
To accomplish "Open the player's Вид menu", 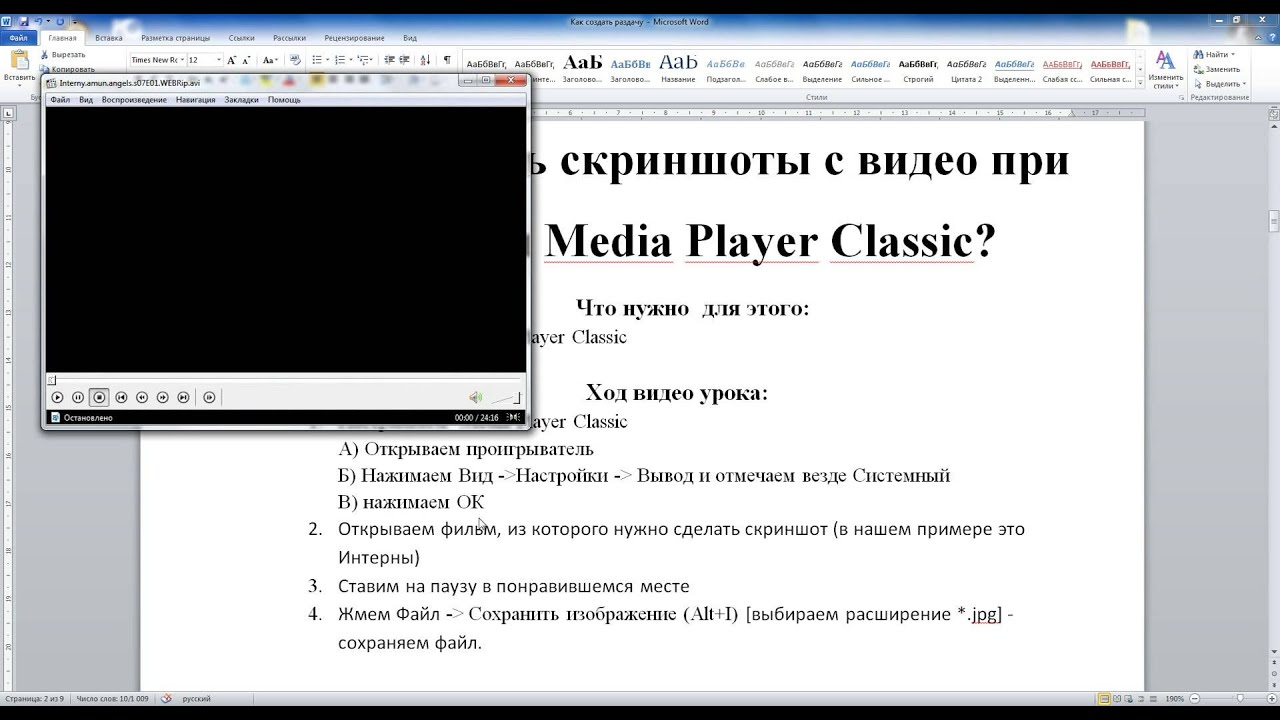I will coord(86,100).
